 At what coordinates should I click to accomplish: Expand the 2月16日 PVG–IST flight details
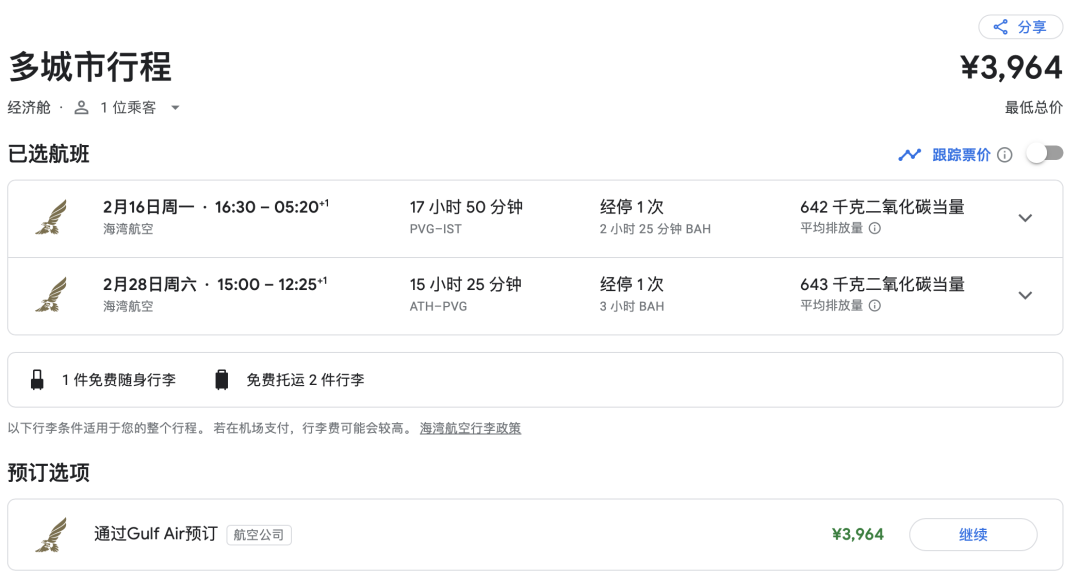[x=1025, y=218]
